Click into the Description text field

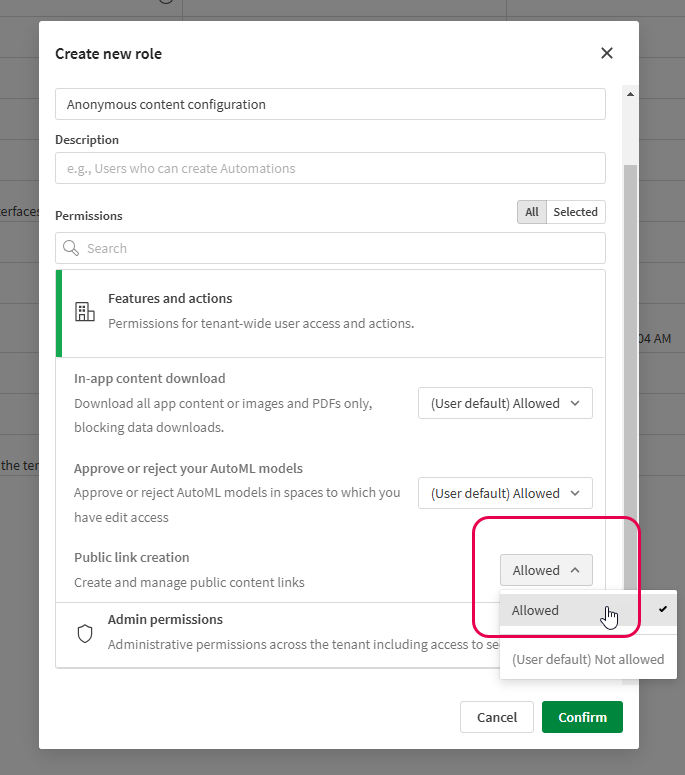(330, 168)
